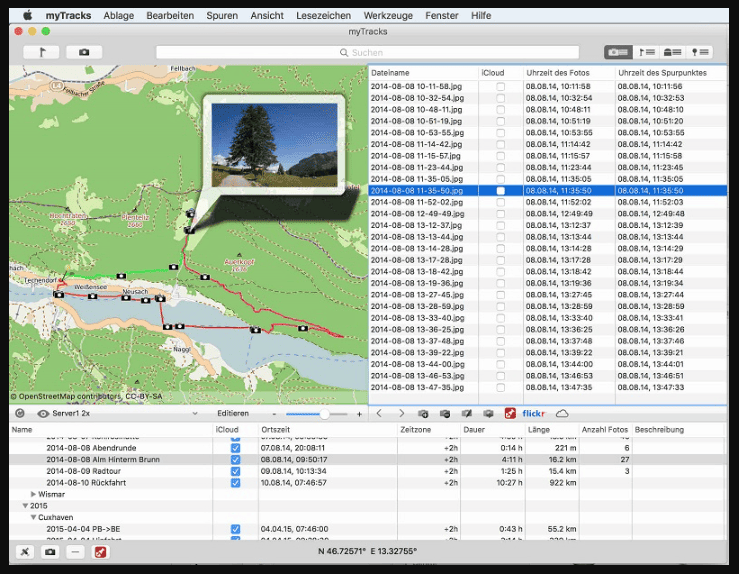Click the camera button in top toolbar
This screenshot has height=574, width=739.
pos(84,52)
